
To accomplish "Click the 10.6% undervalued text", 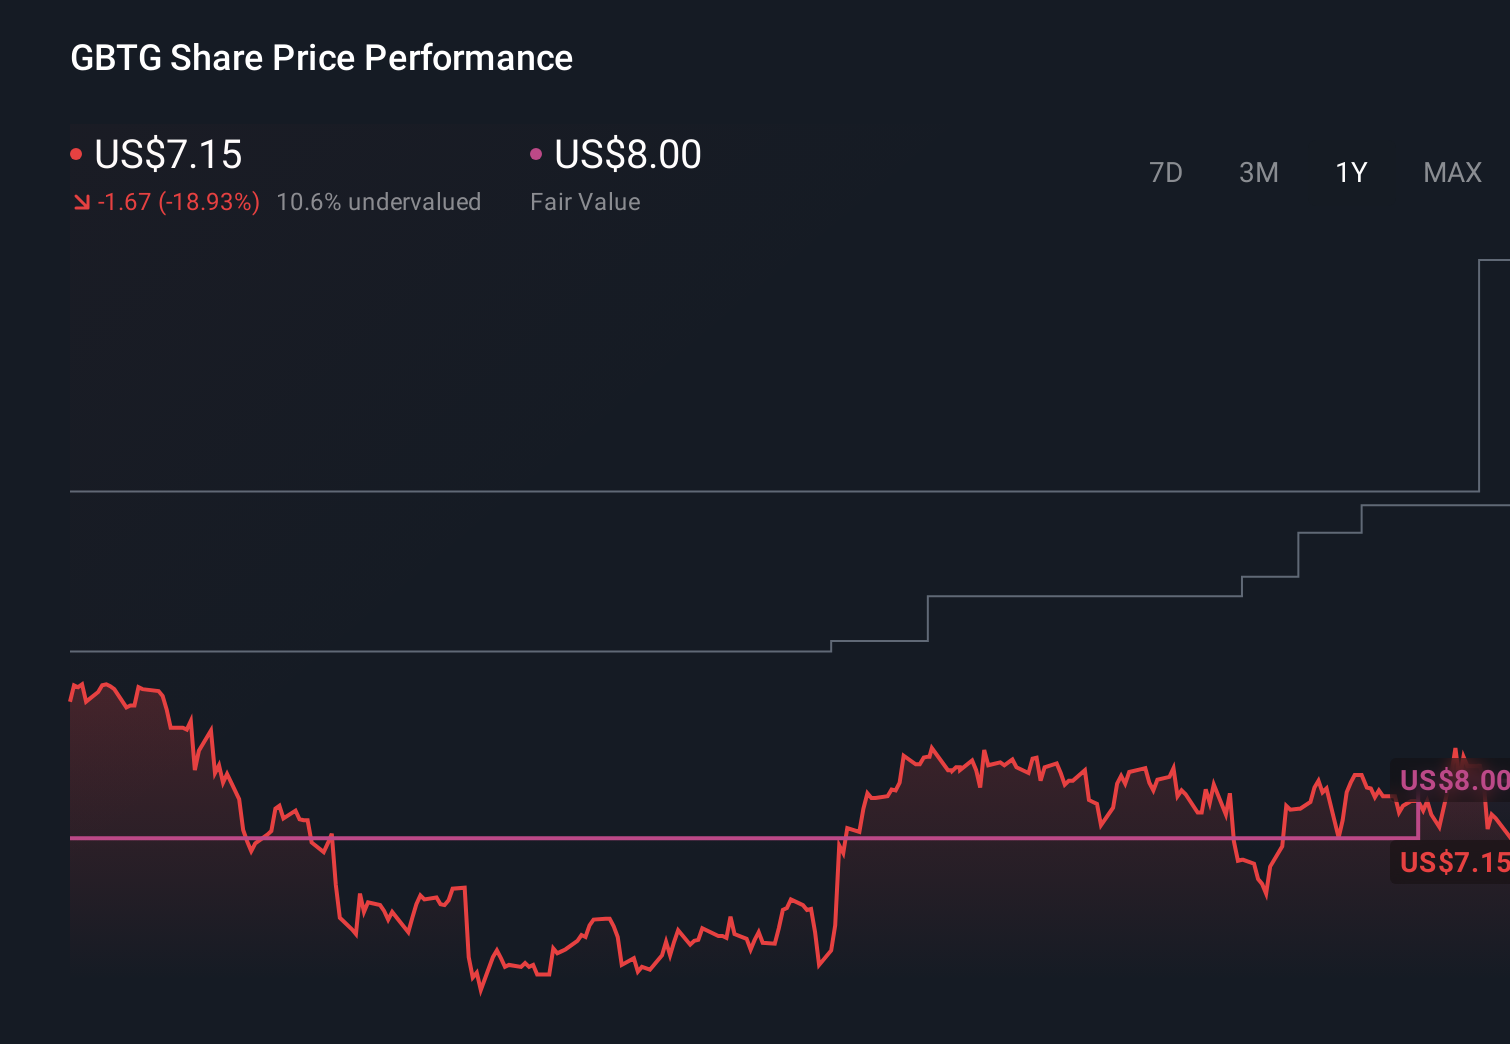I will (379, 201).
